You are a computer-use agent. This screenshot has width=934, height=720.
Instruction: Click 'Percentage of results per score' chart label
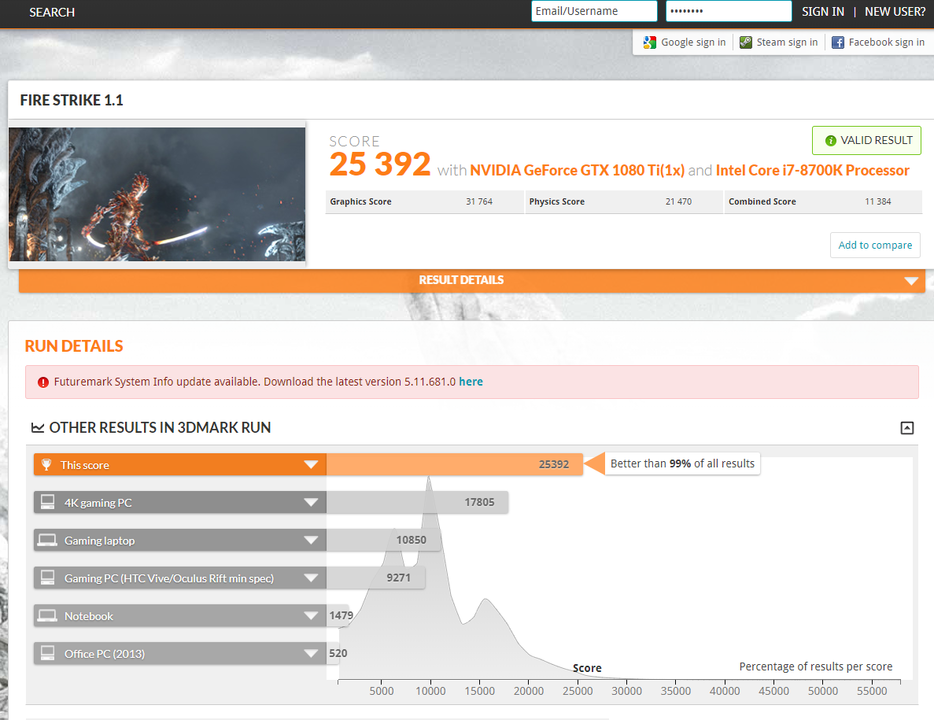pos(815,667)
